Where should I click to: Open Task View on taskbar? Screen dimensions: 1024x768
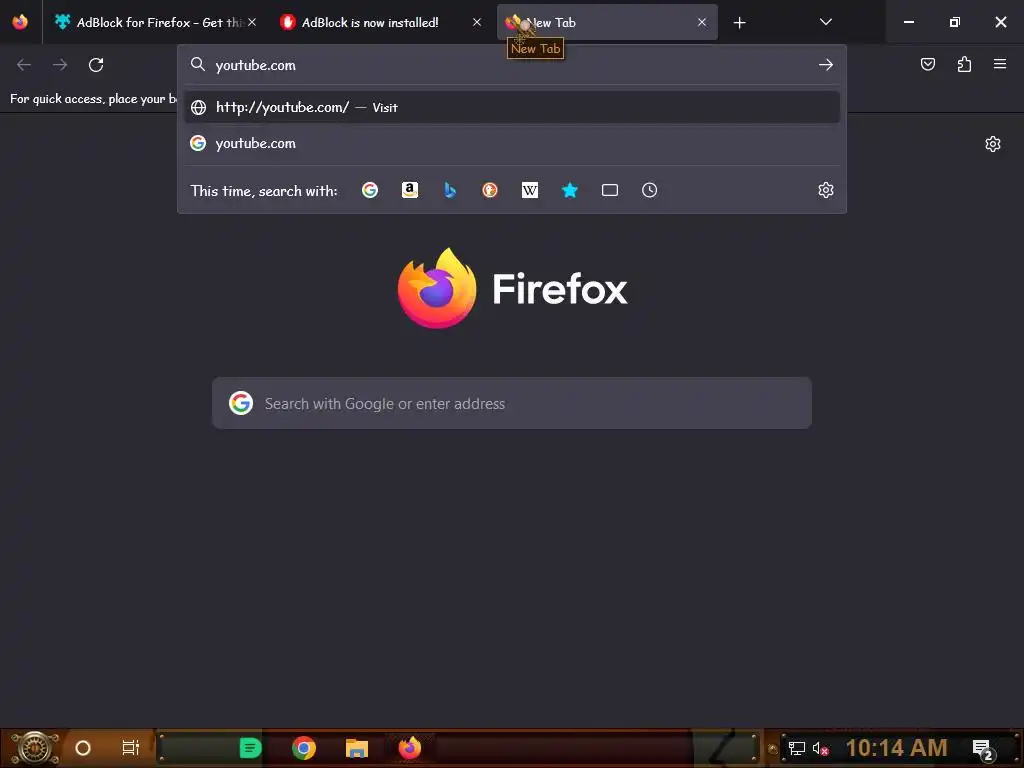click(131, 748)
